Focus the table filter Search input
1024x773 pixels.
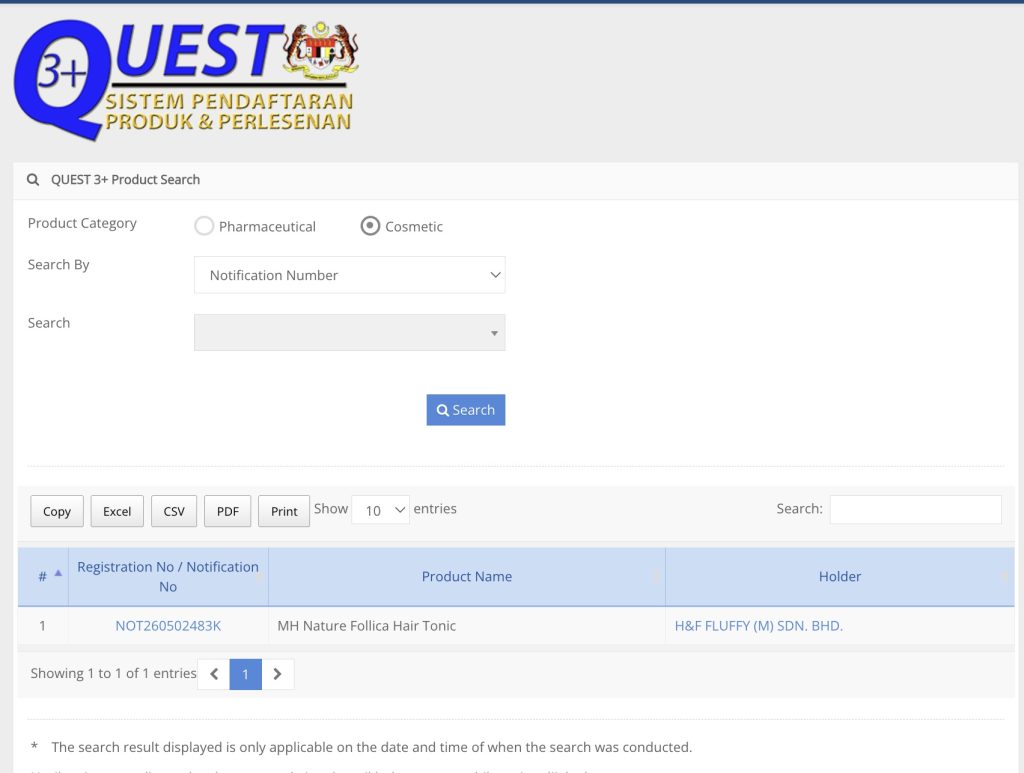coord(916,509)
